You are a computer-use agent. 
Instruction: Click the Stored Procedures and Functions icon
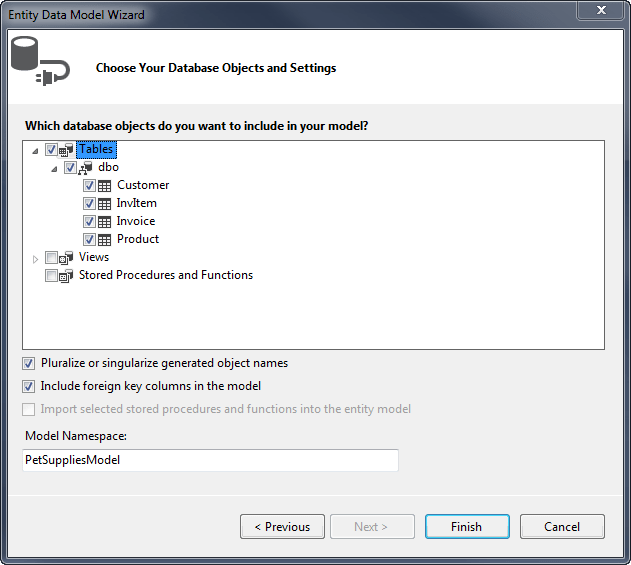(67, 276)
